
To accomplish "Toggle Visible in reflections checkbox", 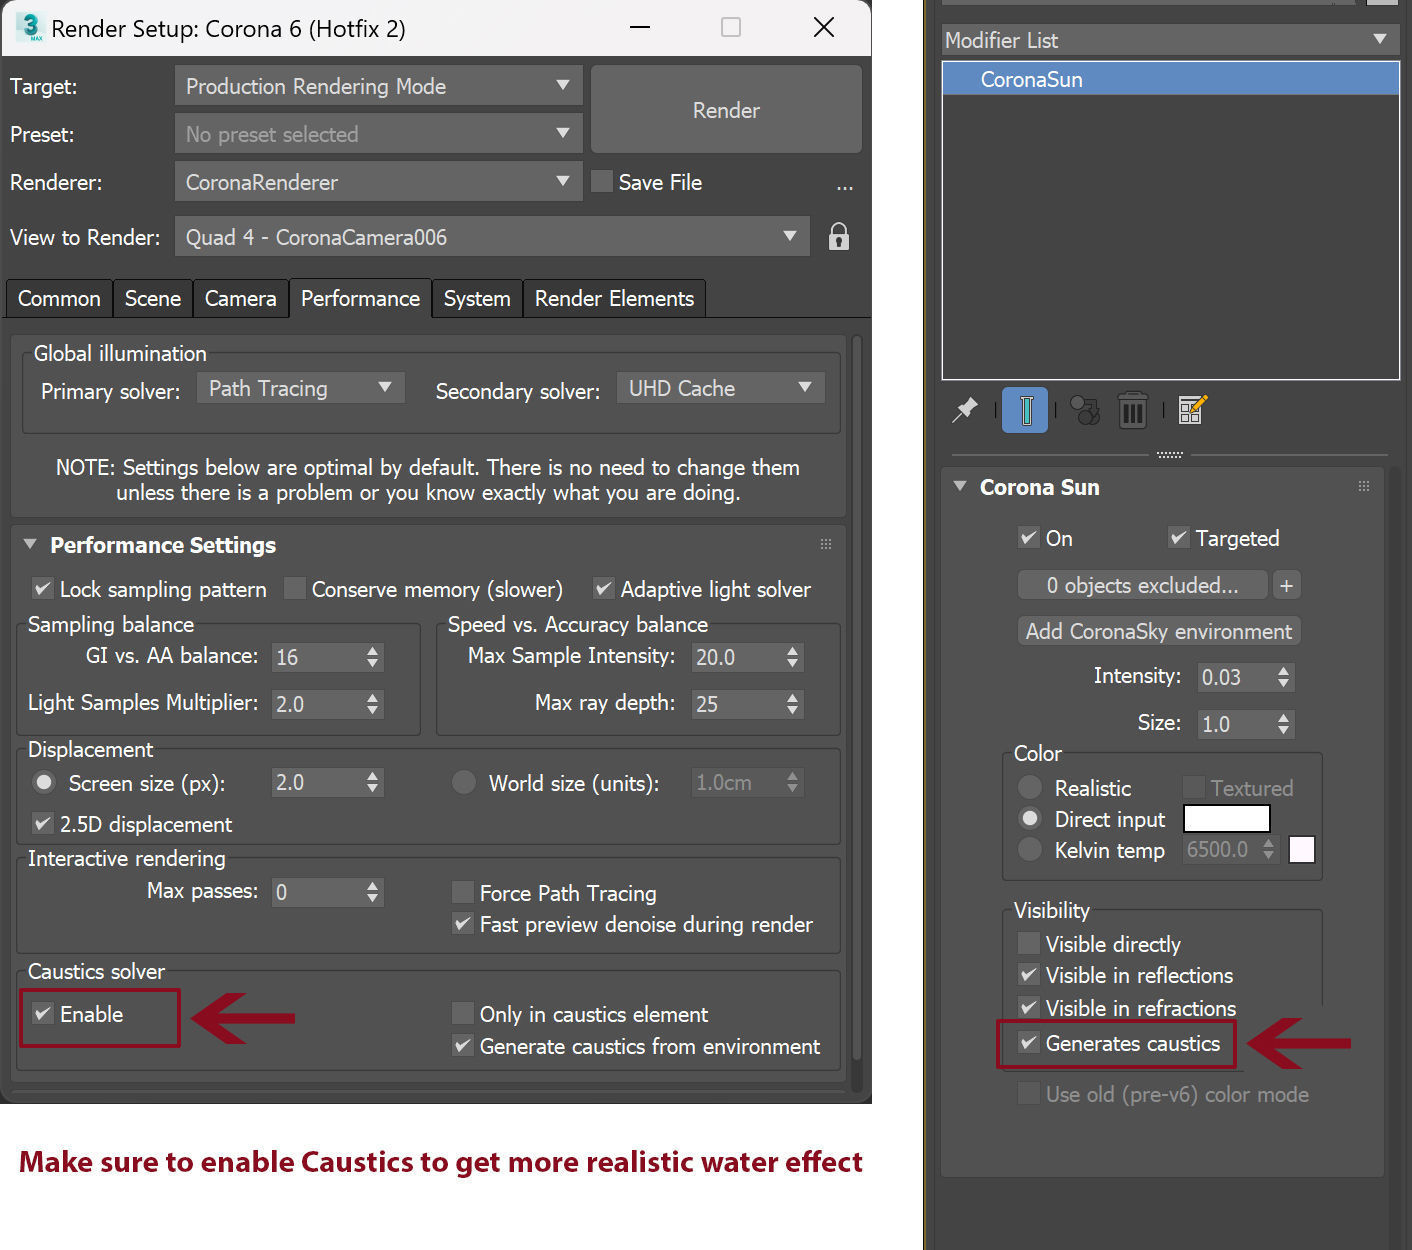I will pos(1029,974).
